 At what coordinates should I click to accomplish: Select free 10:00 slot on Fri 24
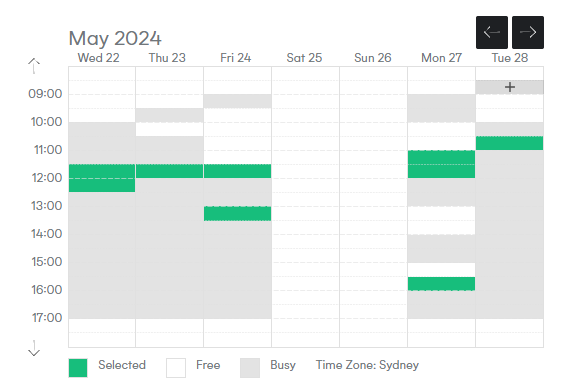[237, 129]
